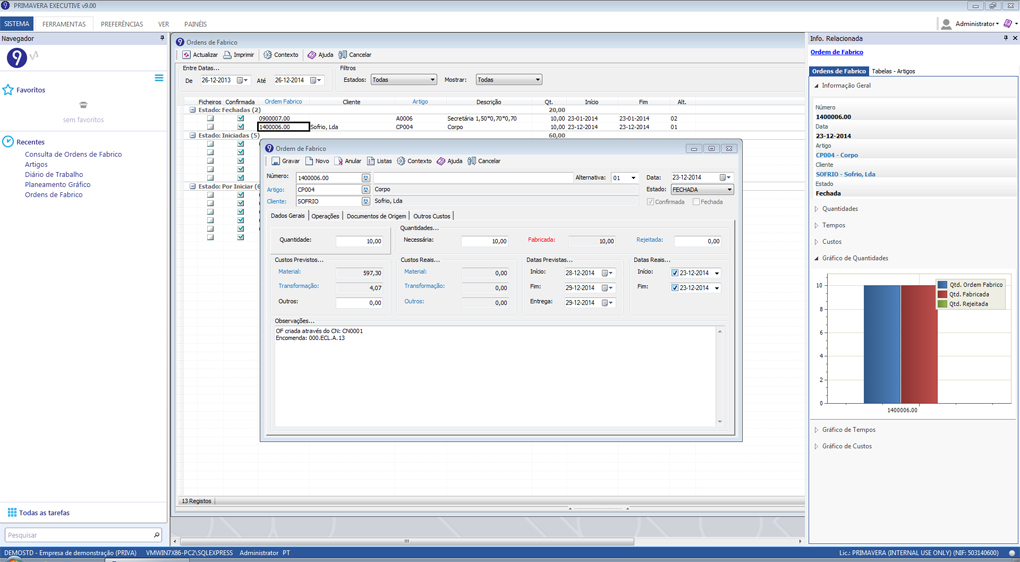Click the SOFRIO - Sofrio, Lda link

[x=846, y=174]
